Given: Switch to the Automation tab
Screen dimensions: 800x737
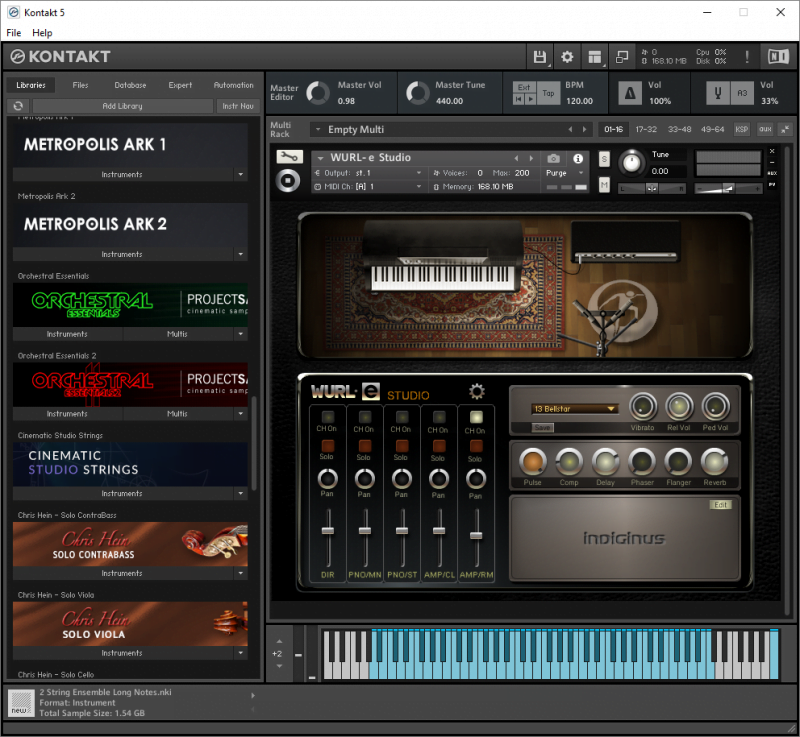Looking at the screenshot, I should (x=234, y=85).
